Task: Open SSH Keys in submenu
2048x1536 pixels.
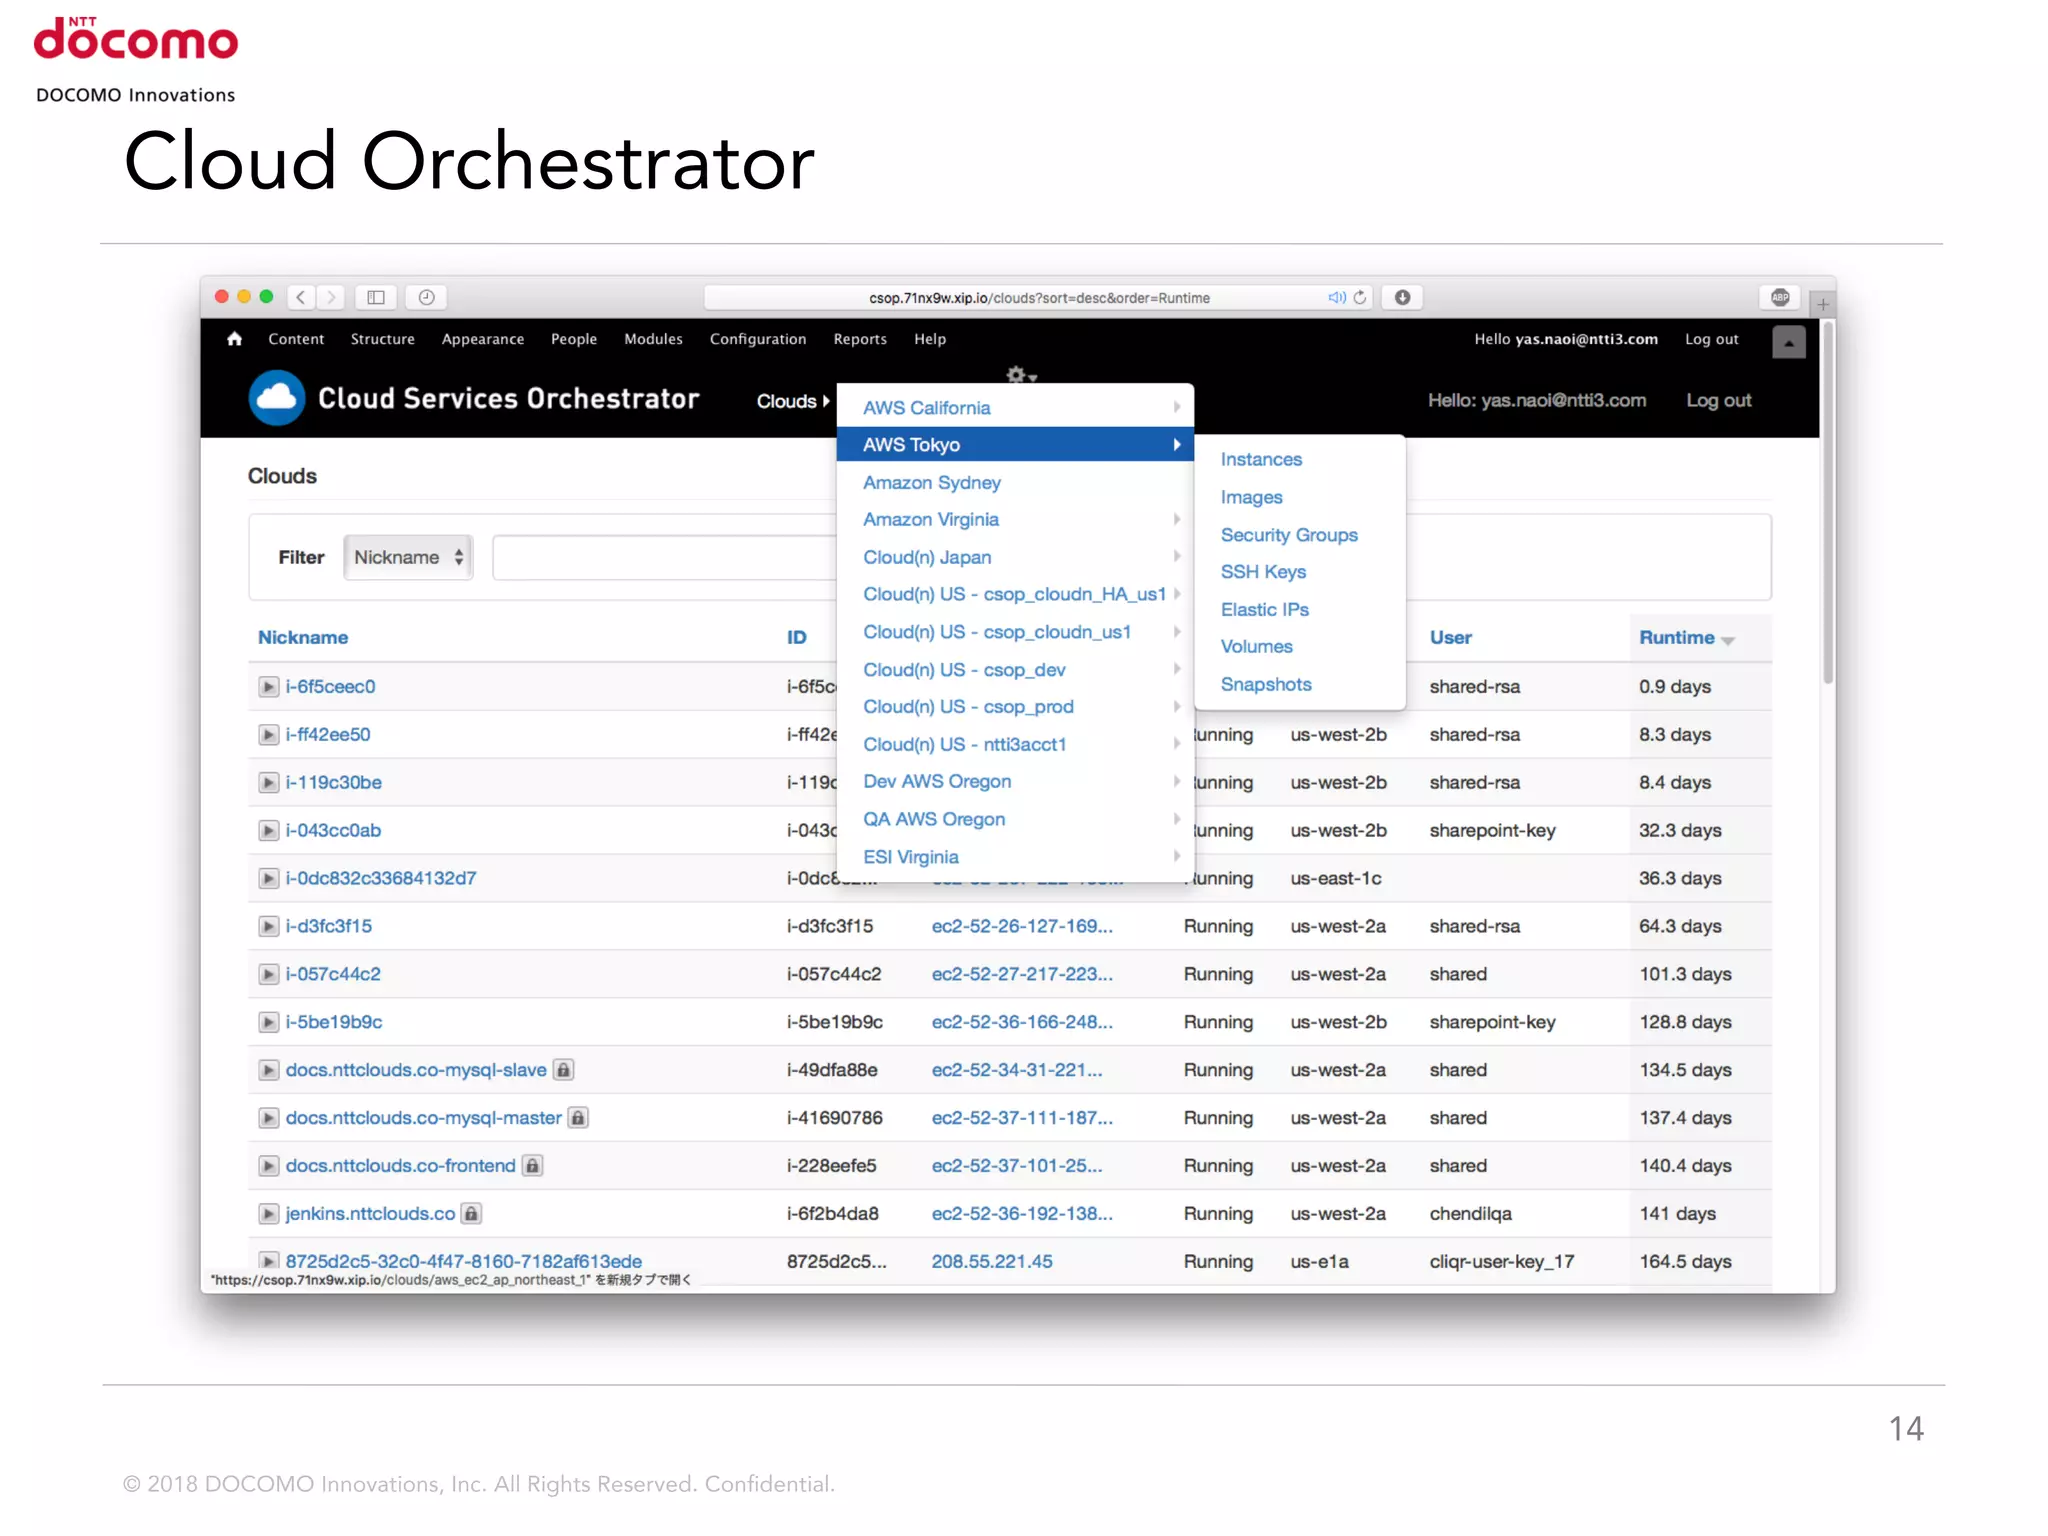Action: [x=1263, y=572]
